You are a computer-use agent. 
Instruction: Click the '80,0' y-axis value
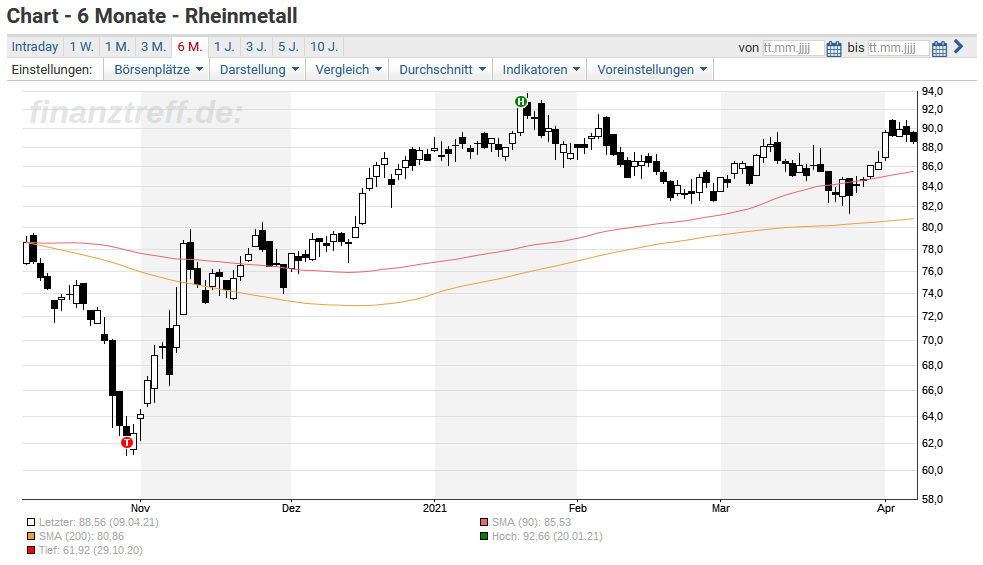point(932,228)
